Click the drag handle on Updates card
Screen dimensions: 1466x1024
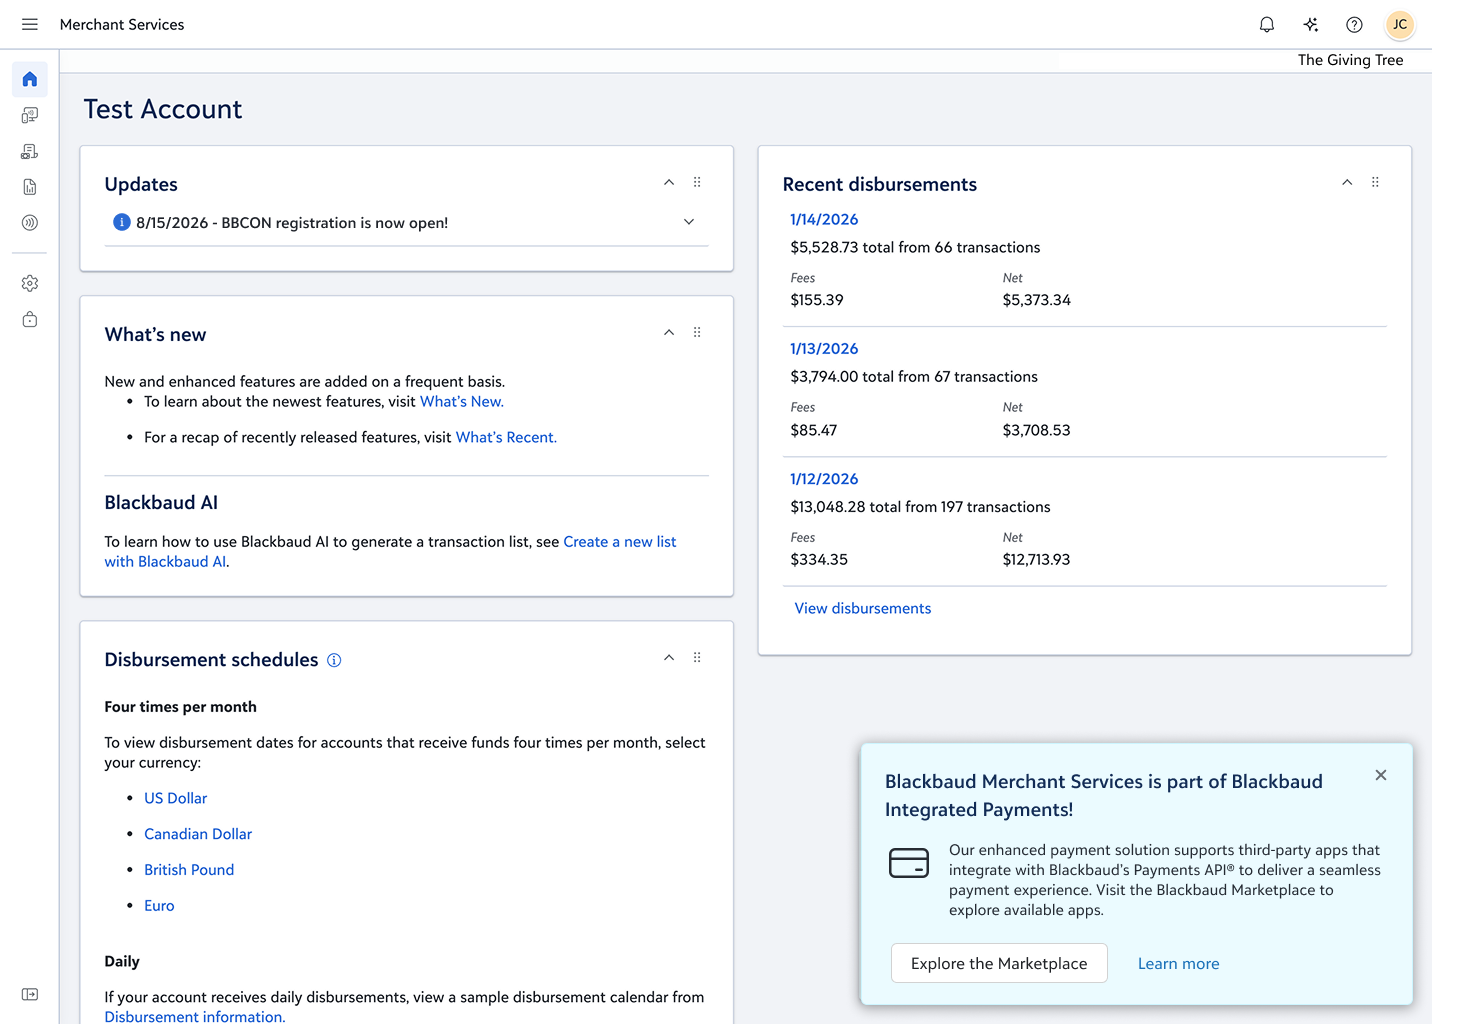pyautogui.click(x=697, y=182)
